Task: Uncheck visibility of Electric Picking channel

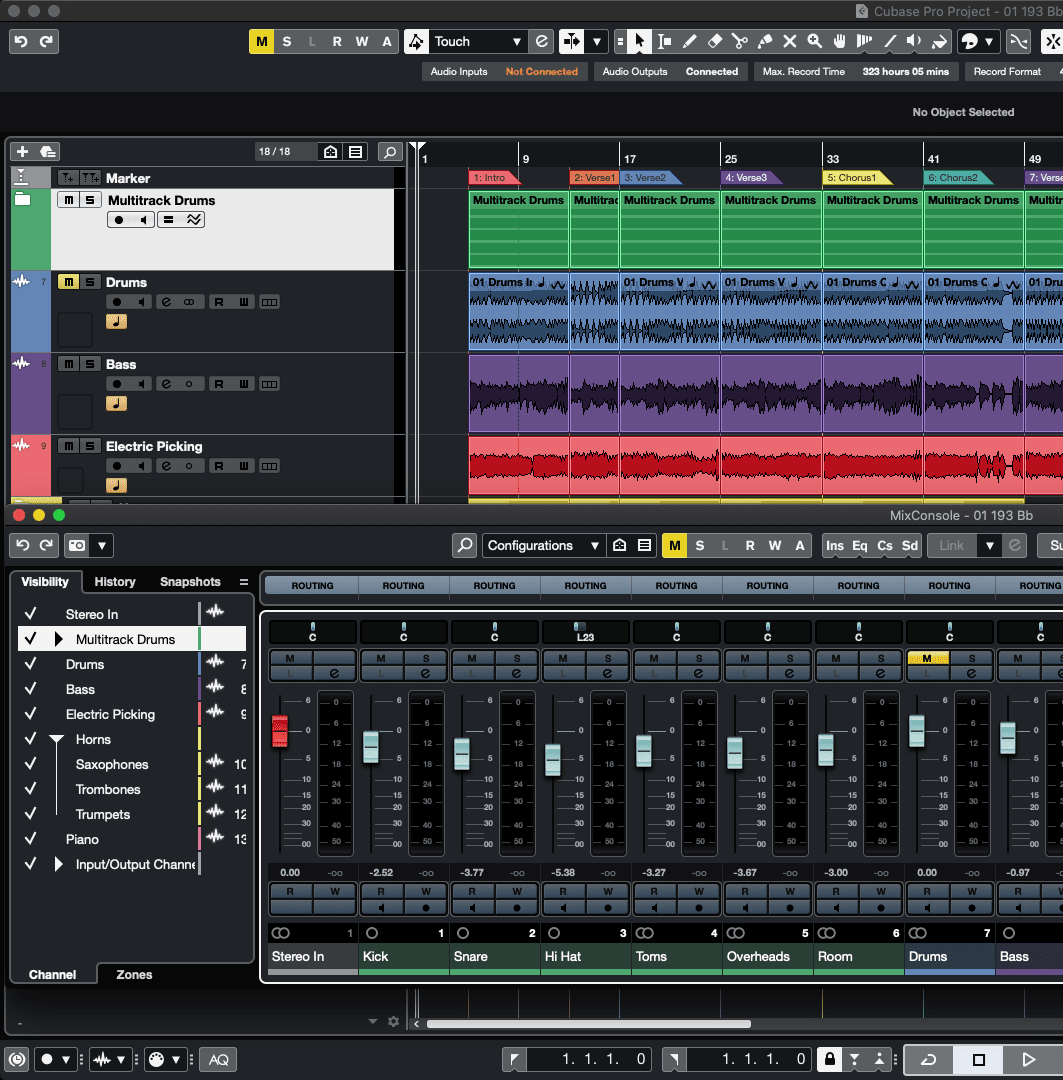Action: click(31, 714)
